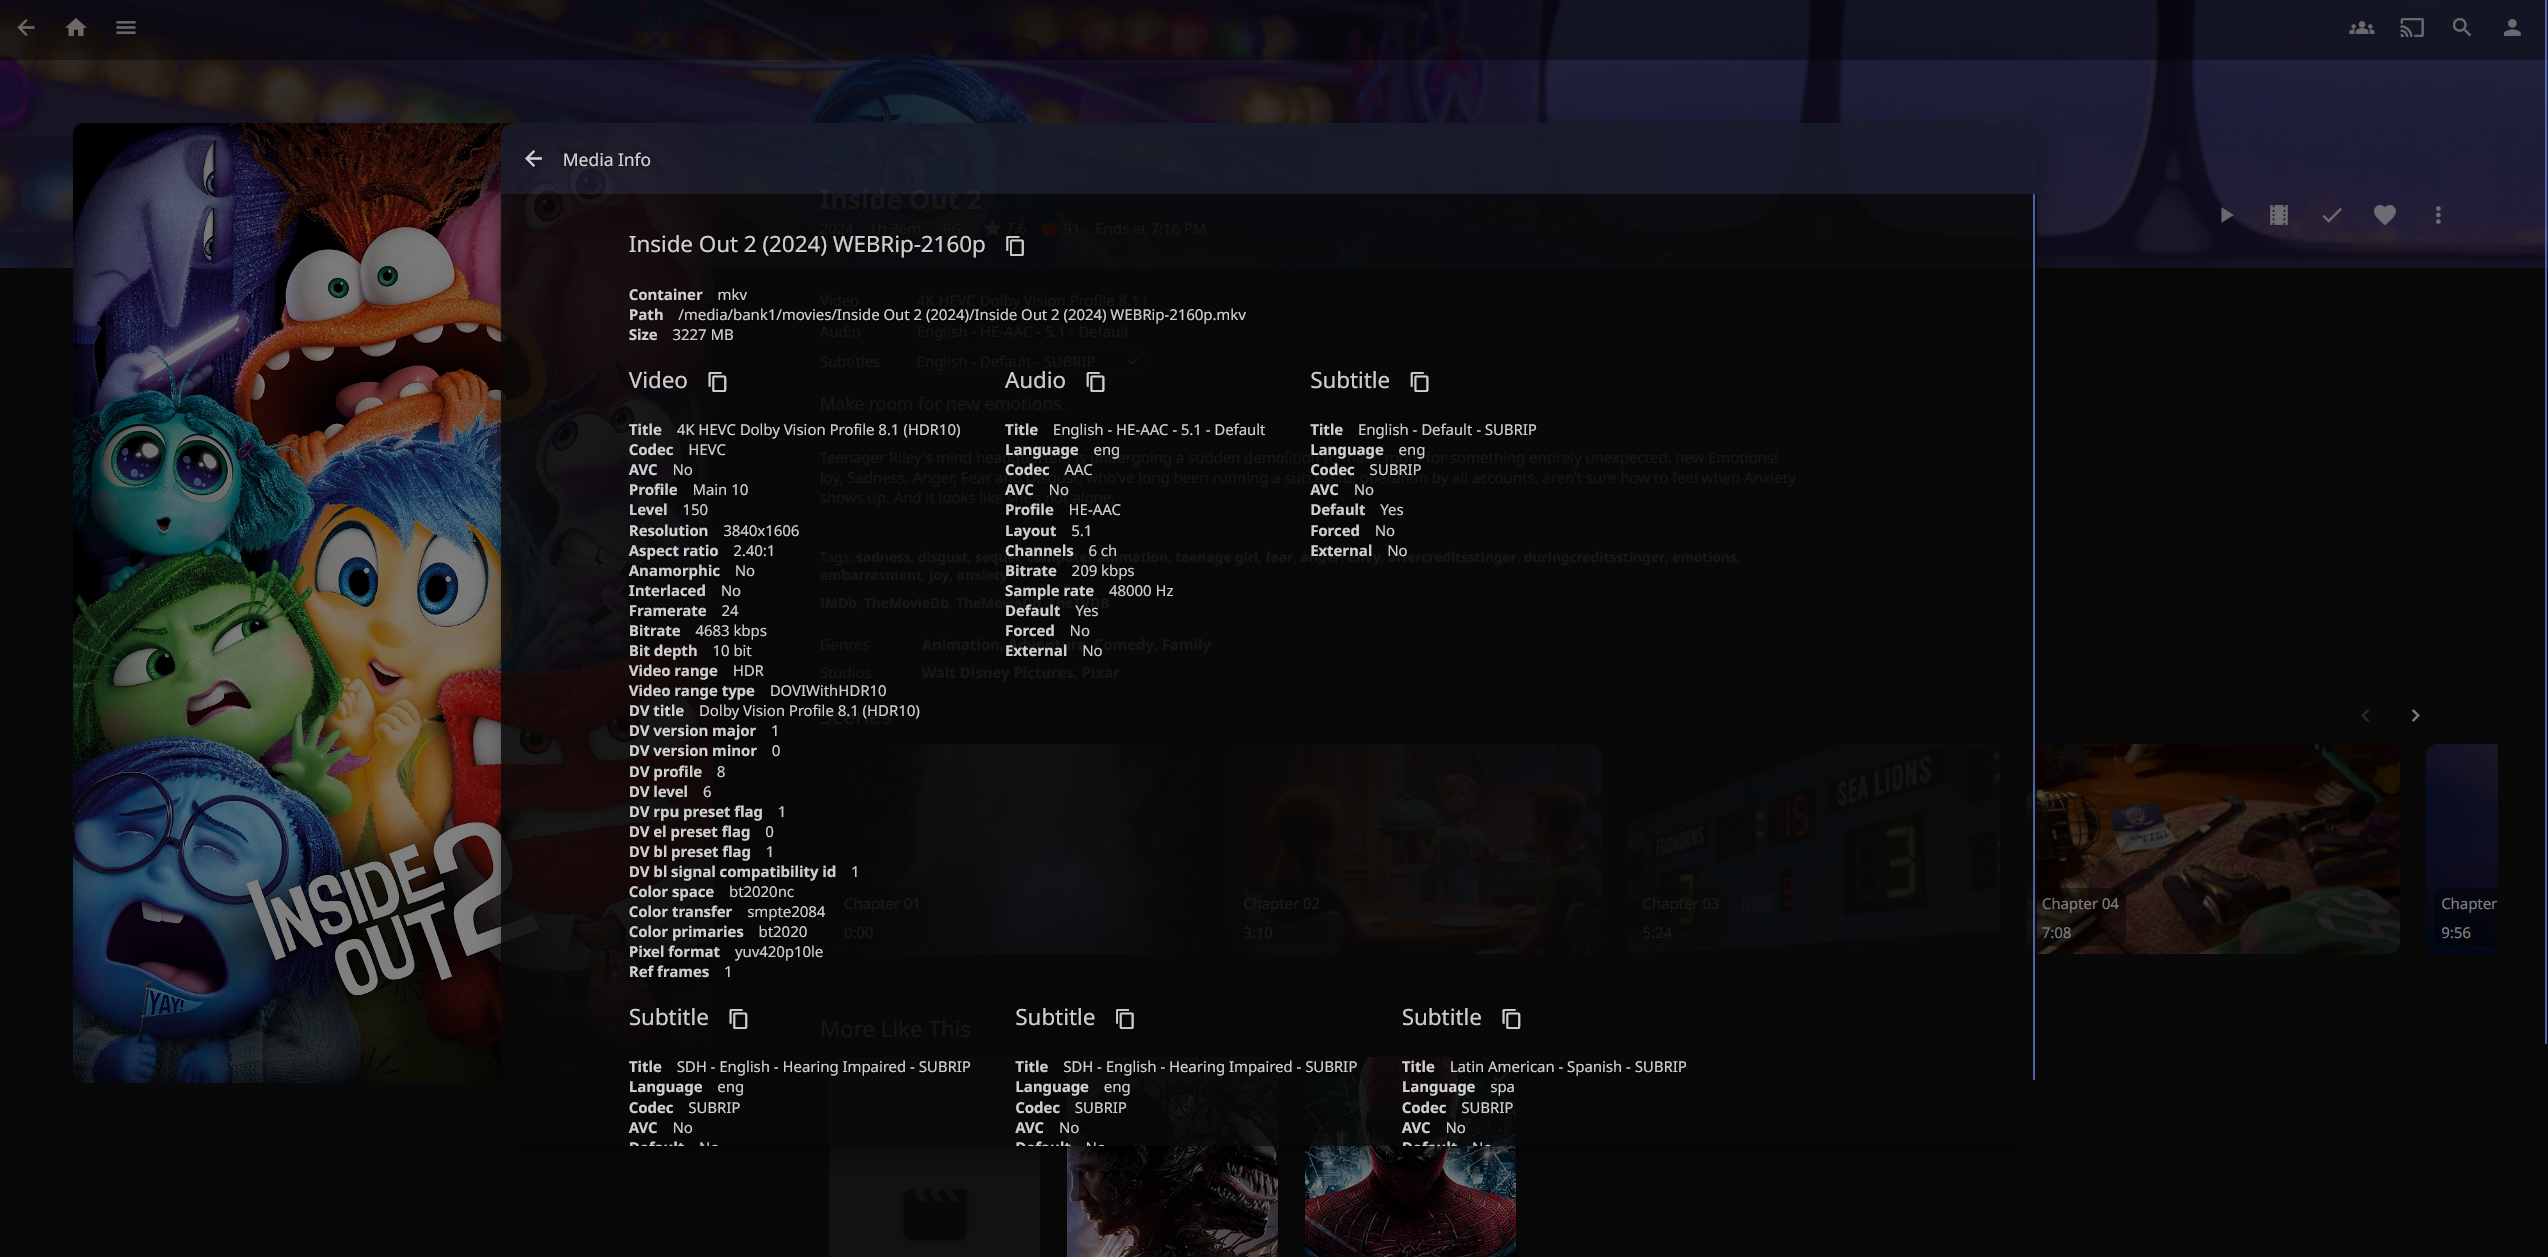
Task: Select the Chapter 04 thumbnail
Action: click(x=2218, y=848)
